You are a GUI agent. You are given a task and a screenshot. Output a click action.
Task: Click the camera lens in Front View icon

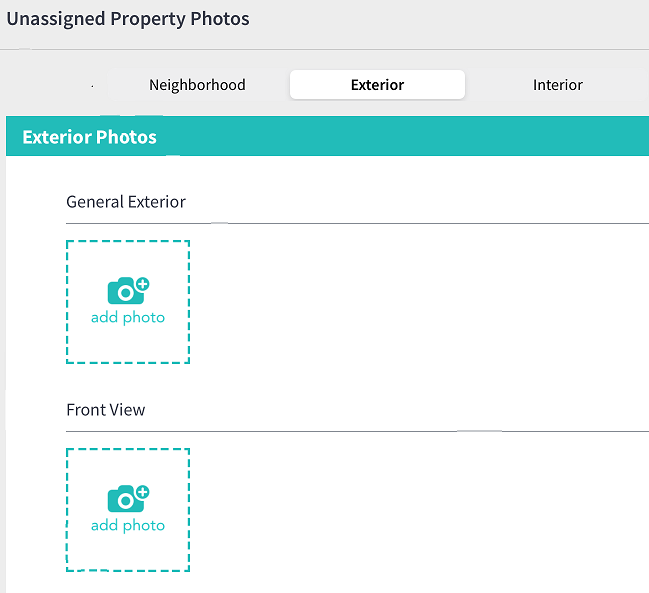(x=125, y=501)
